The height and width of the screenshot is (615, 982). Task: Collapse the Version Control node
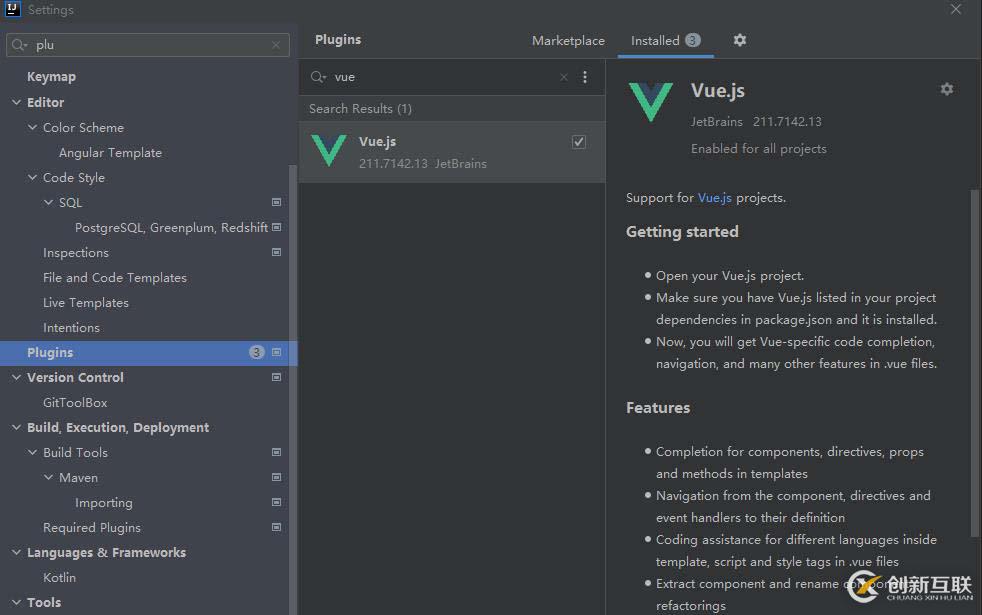pos(16,378)
